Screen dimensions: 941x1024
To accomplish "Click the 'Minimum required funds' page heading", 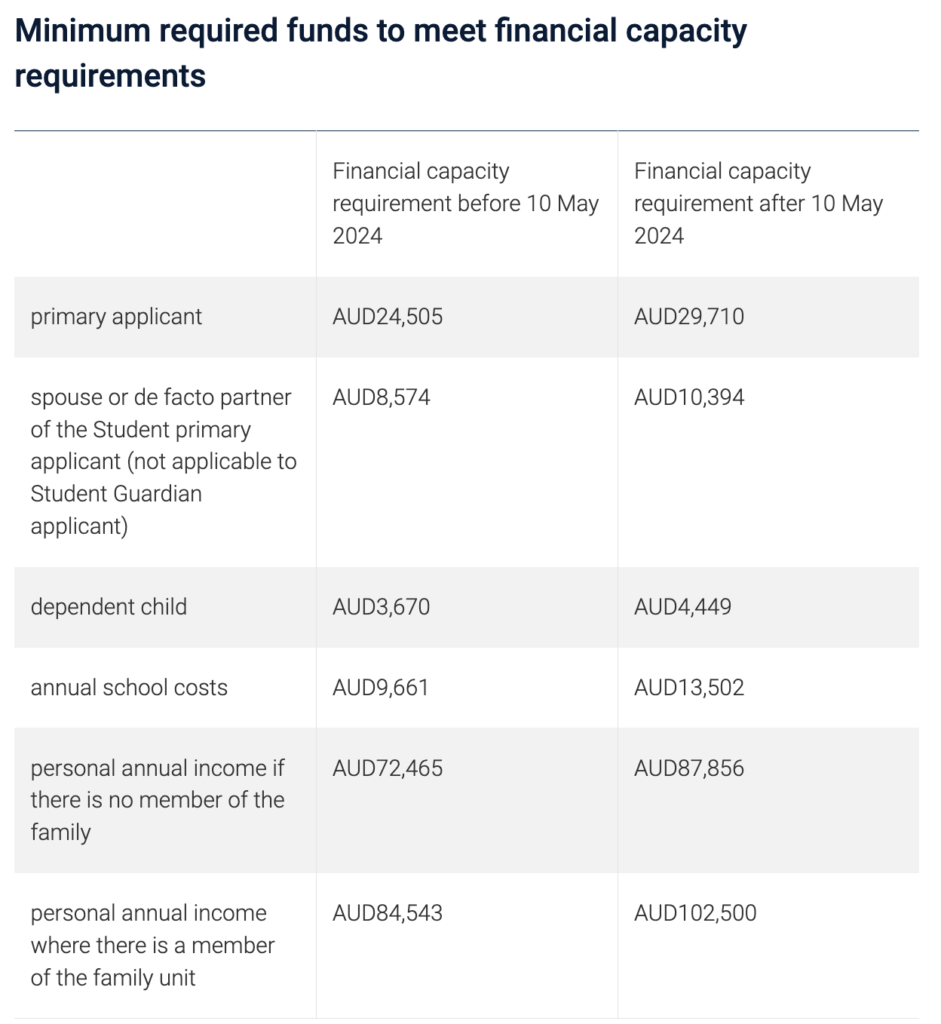I will 380,53.
